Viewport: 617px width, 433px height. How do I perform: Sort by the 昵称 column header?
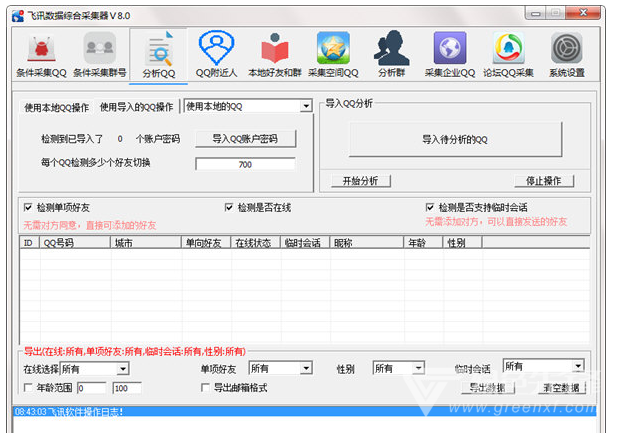coord(367,243)
